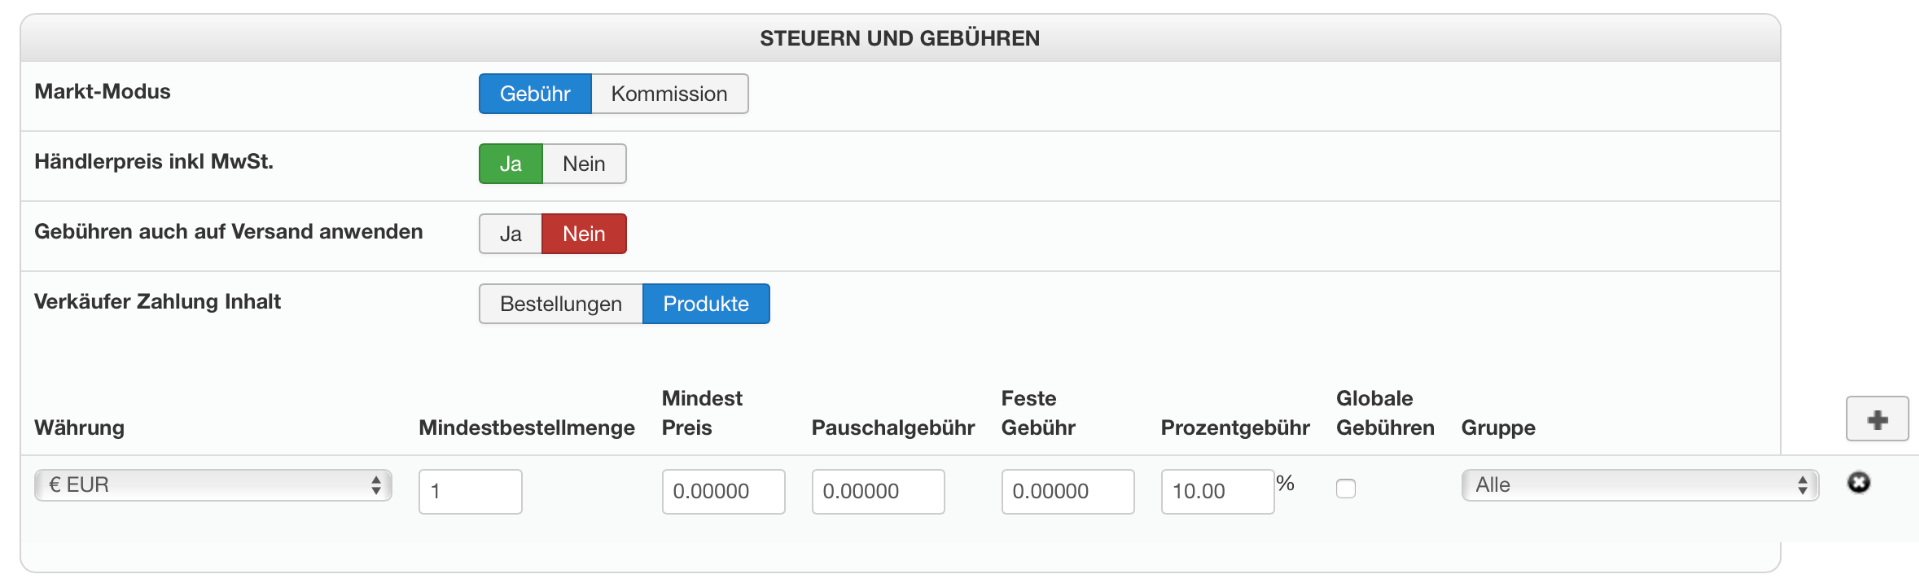
Task: Expand the Gruppe dropdown showing Alle
Action: click(1639, 485)
